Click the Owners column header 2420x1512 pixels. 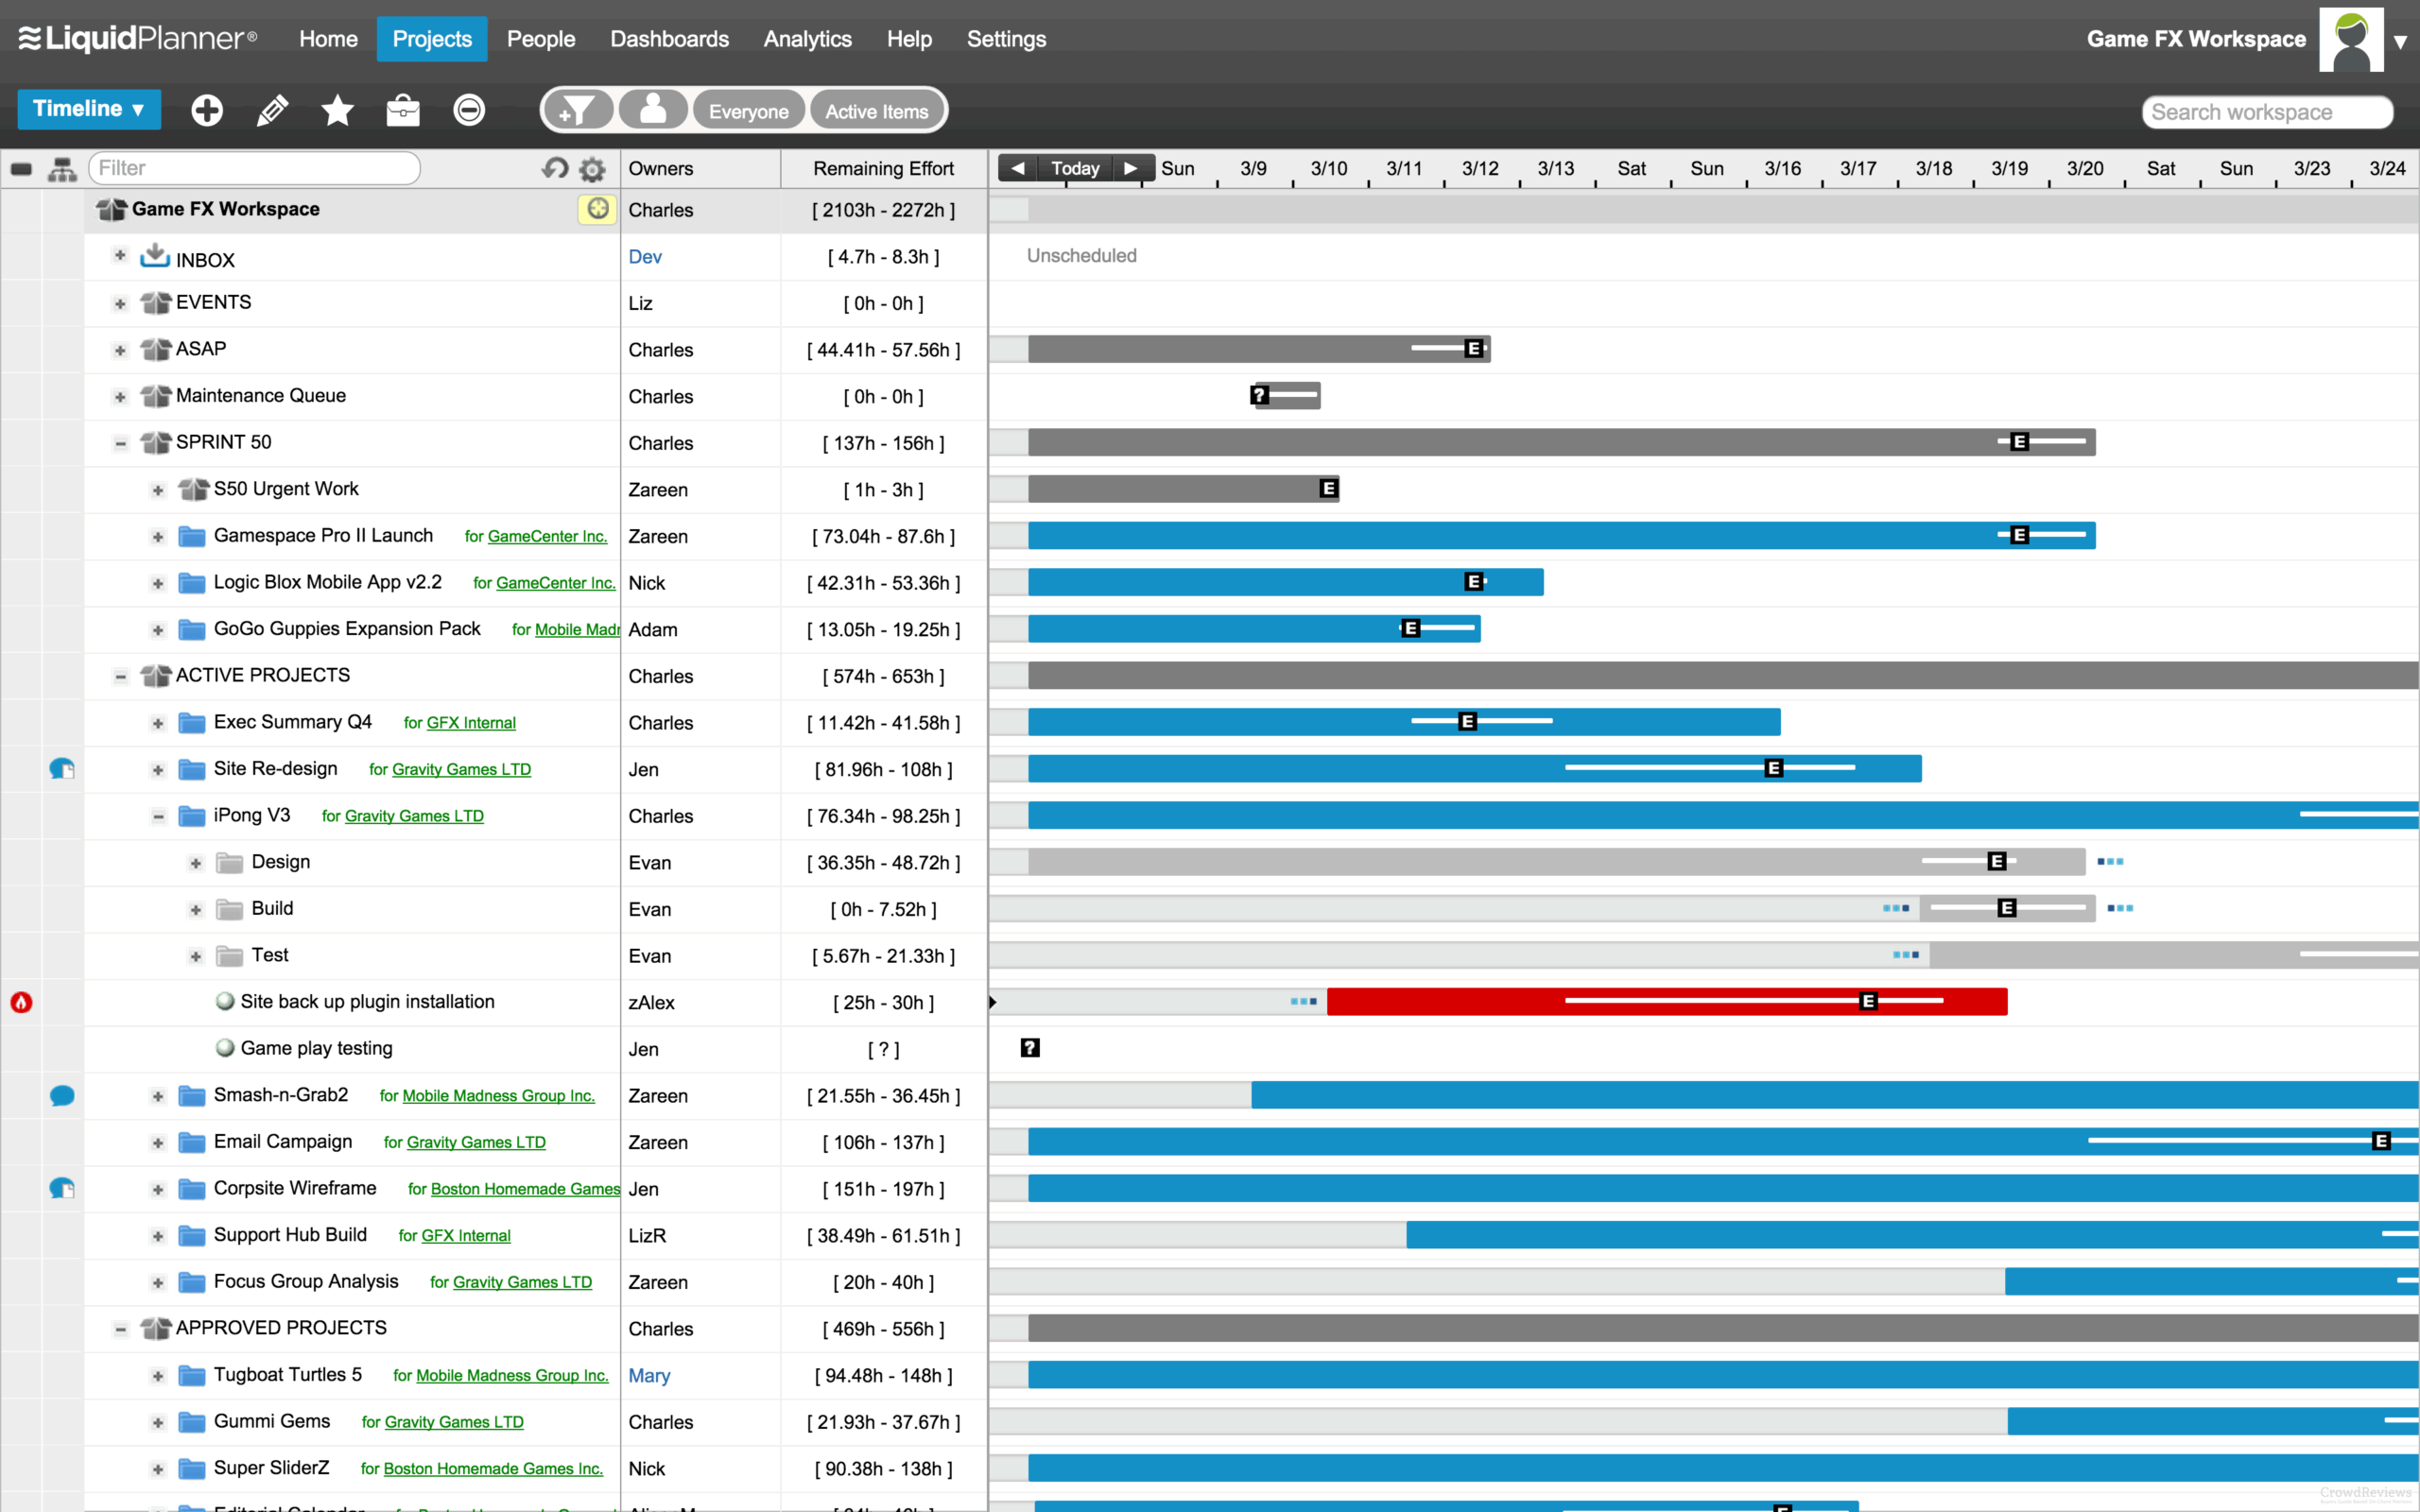click(700, 168)
